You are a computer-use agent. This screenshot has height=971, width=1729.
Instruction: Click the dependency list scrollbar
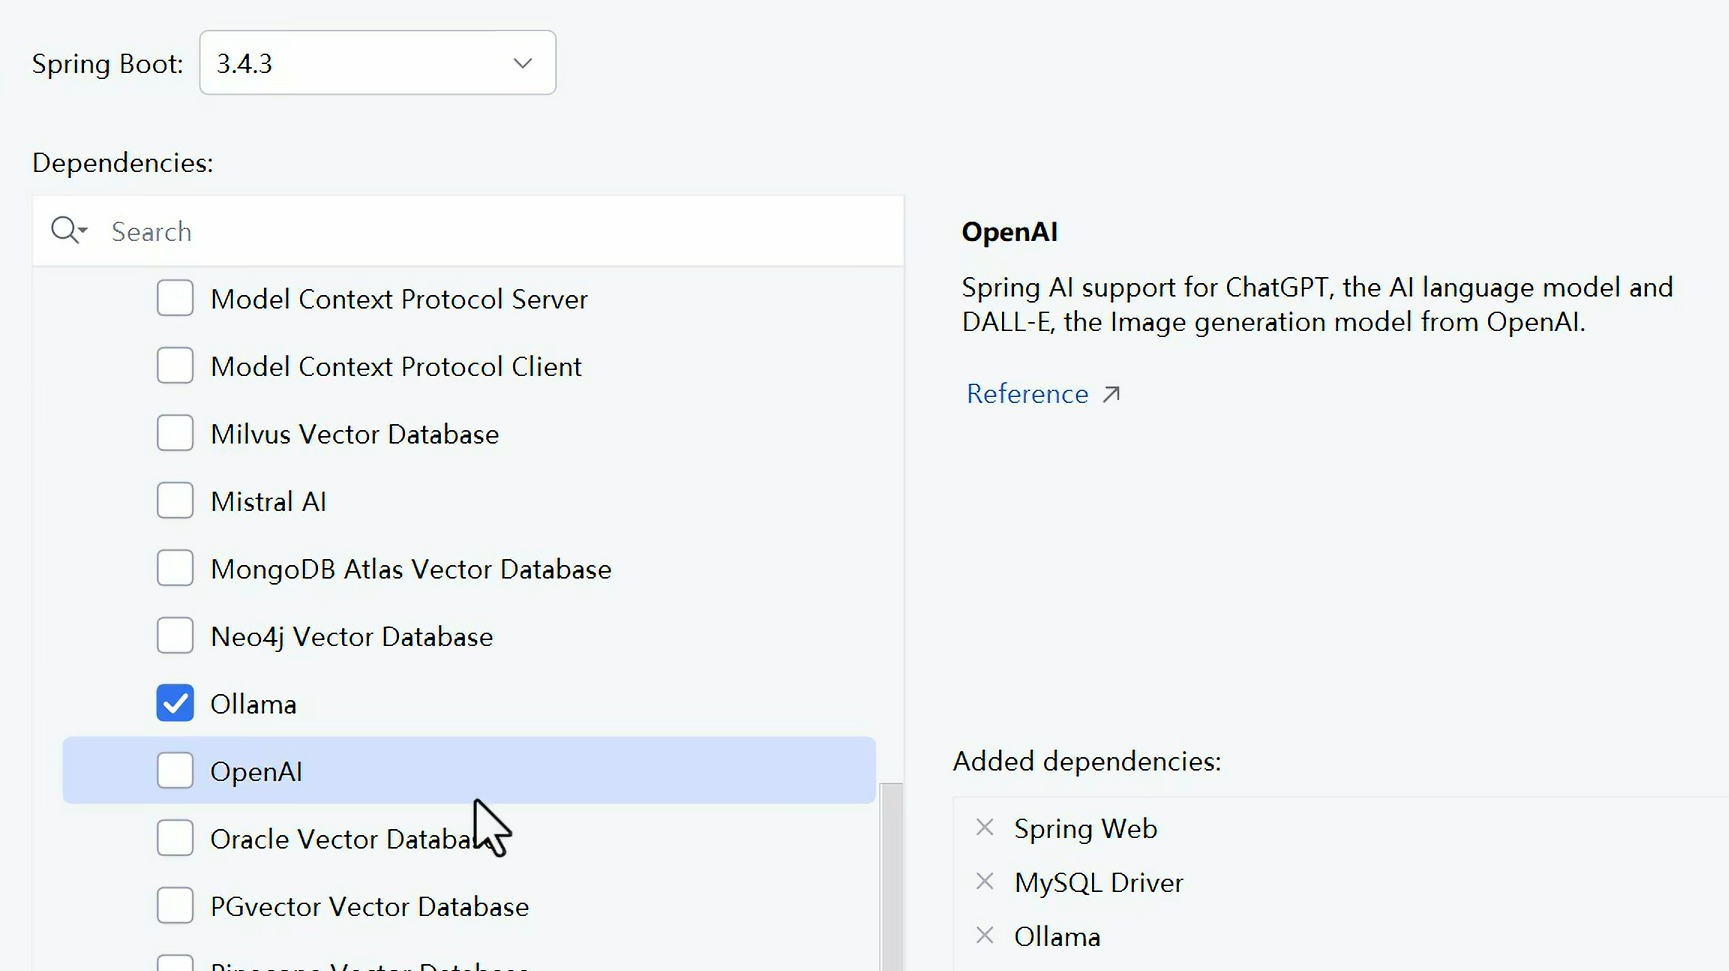click(891, 877)
